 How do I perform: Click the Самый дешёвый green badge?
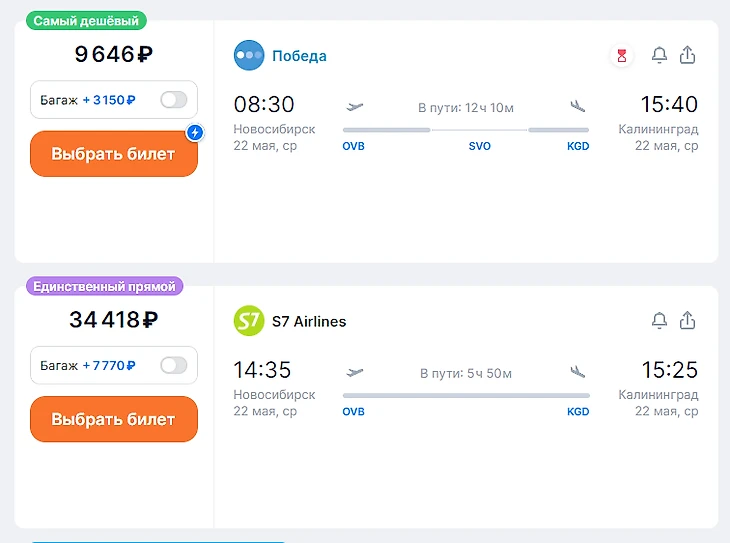click(x=86, y=21)
